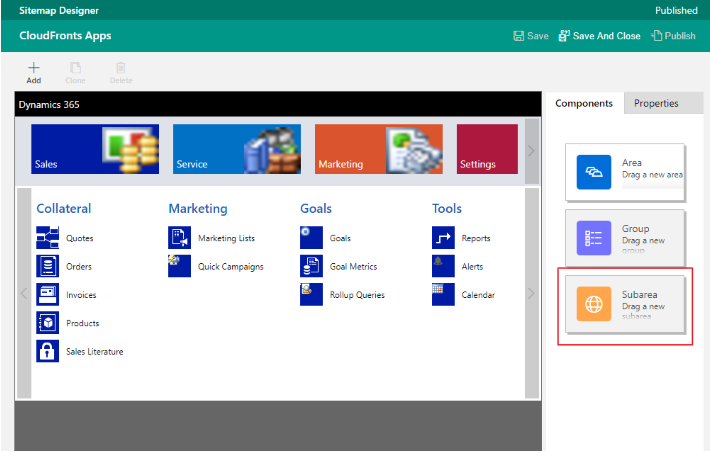Click the Goals subarea icon
This screenshot has width=710, height=459.
(x=311, y=238)
